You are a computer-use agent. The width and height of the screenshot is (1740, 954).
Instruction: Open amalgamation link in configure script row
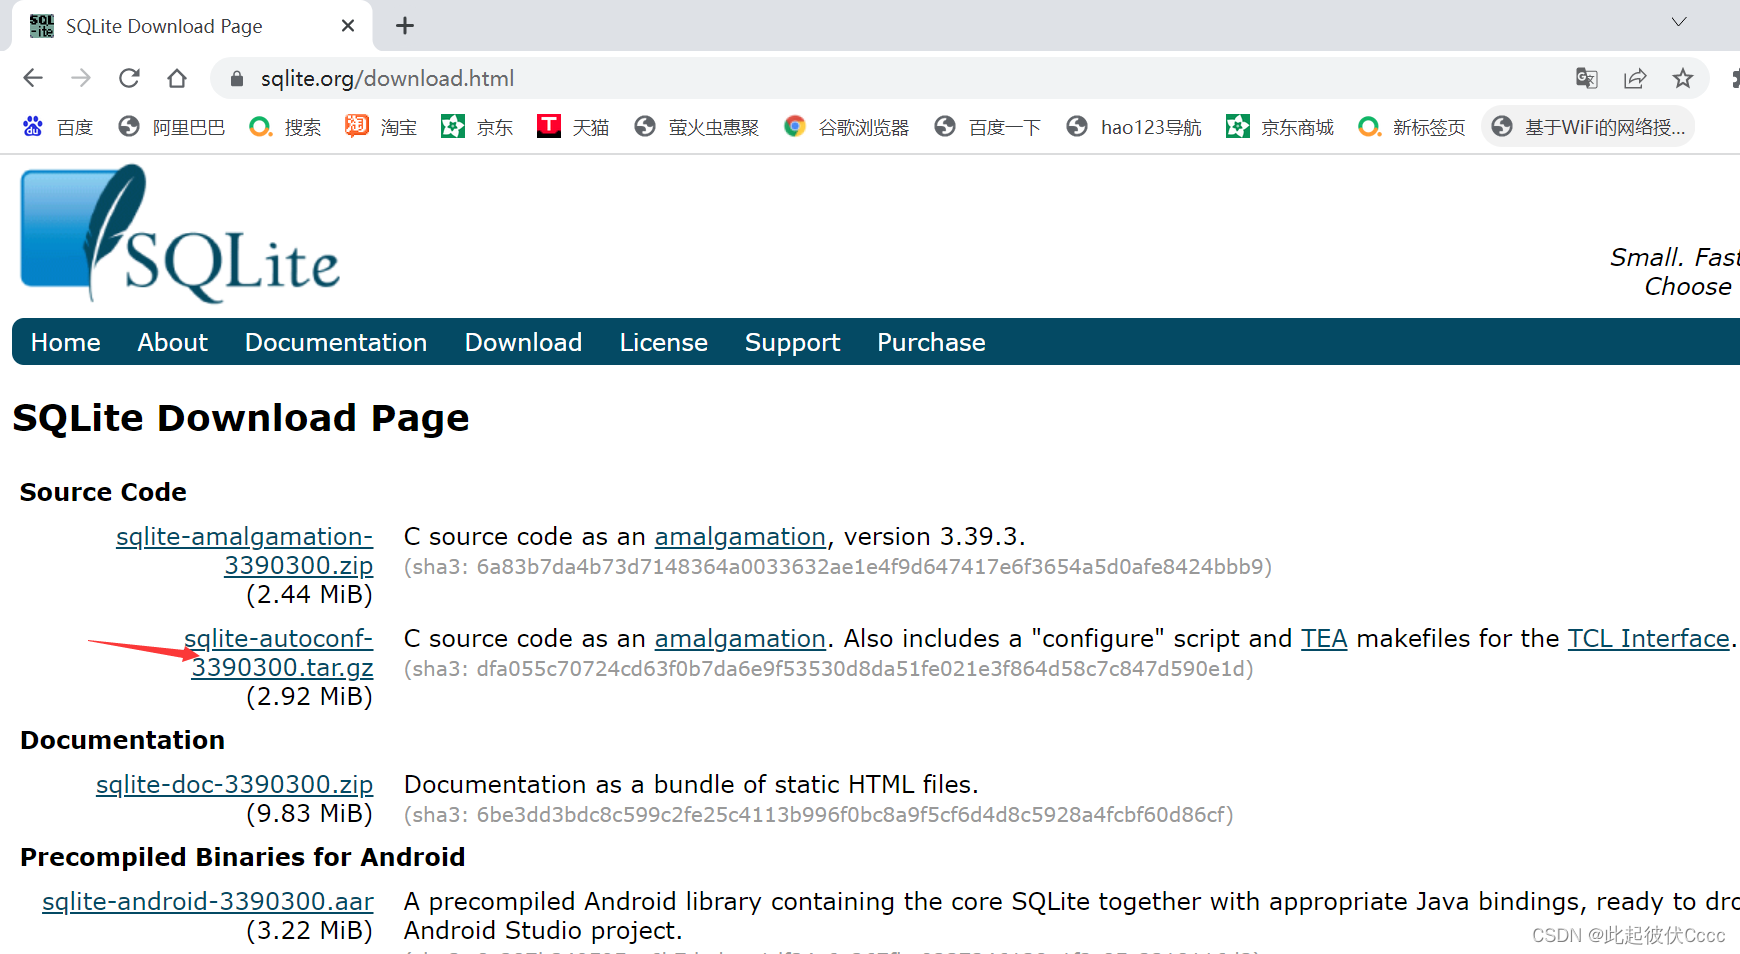tap(740, 639)
